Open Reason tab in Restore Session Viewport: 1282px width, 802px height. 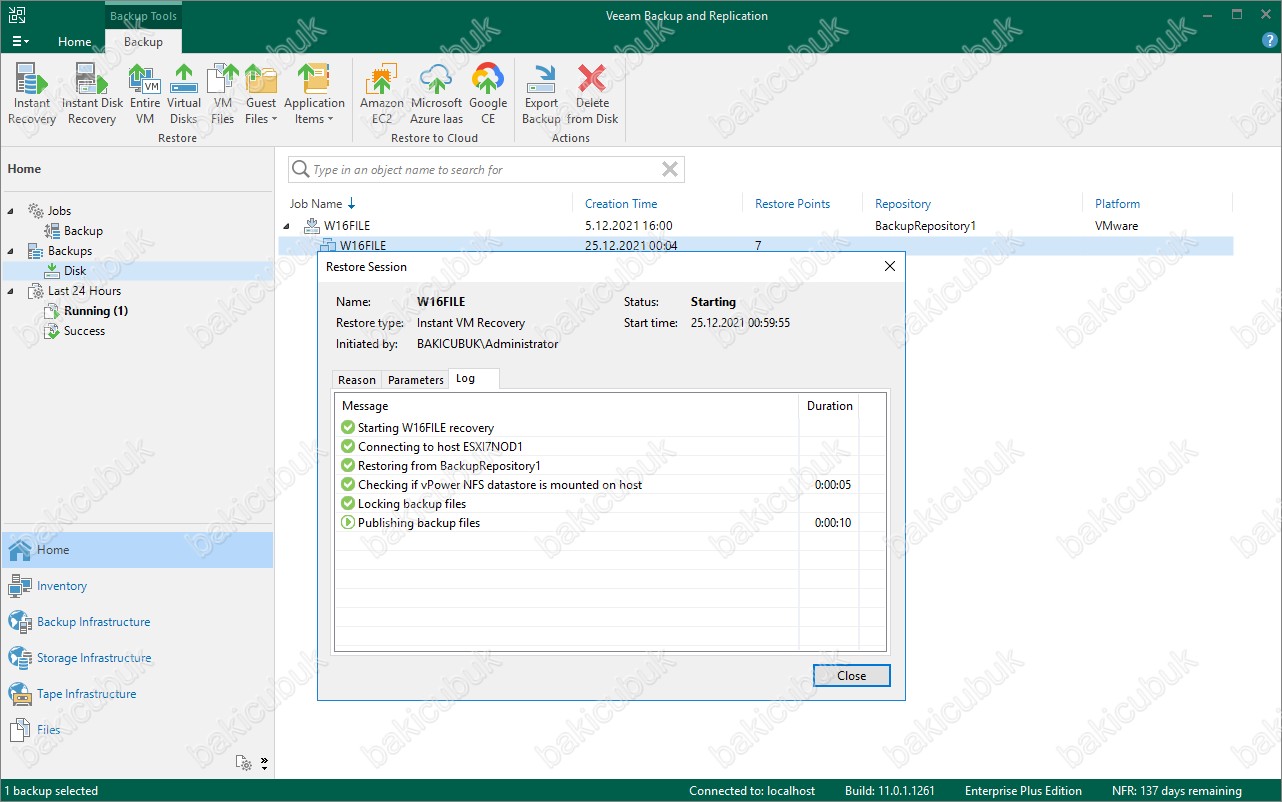[x=357, y=380]
